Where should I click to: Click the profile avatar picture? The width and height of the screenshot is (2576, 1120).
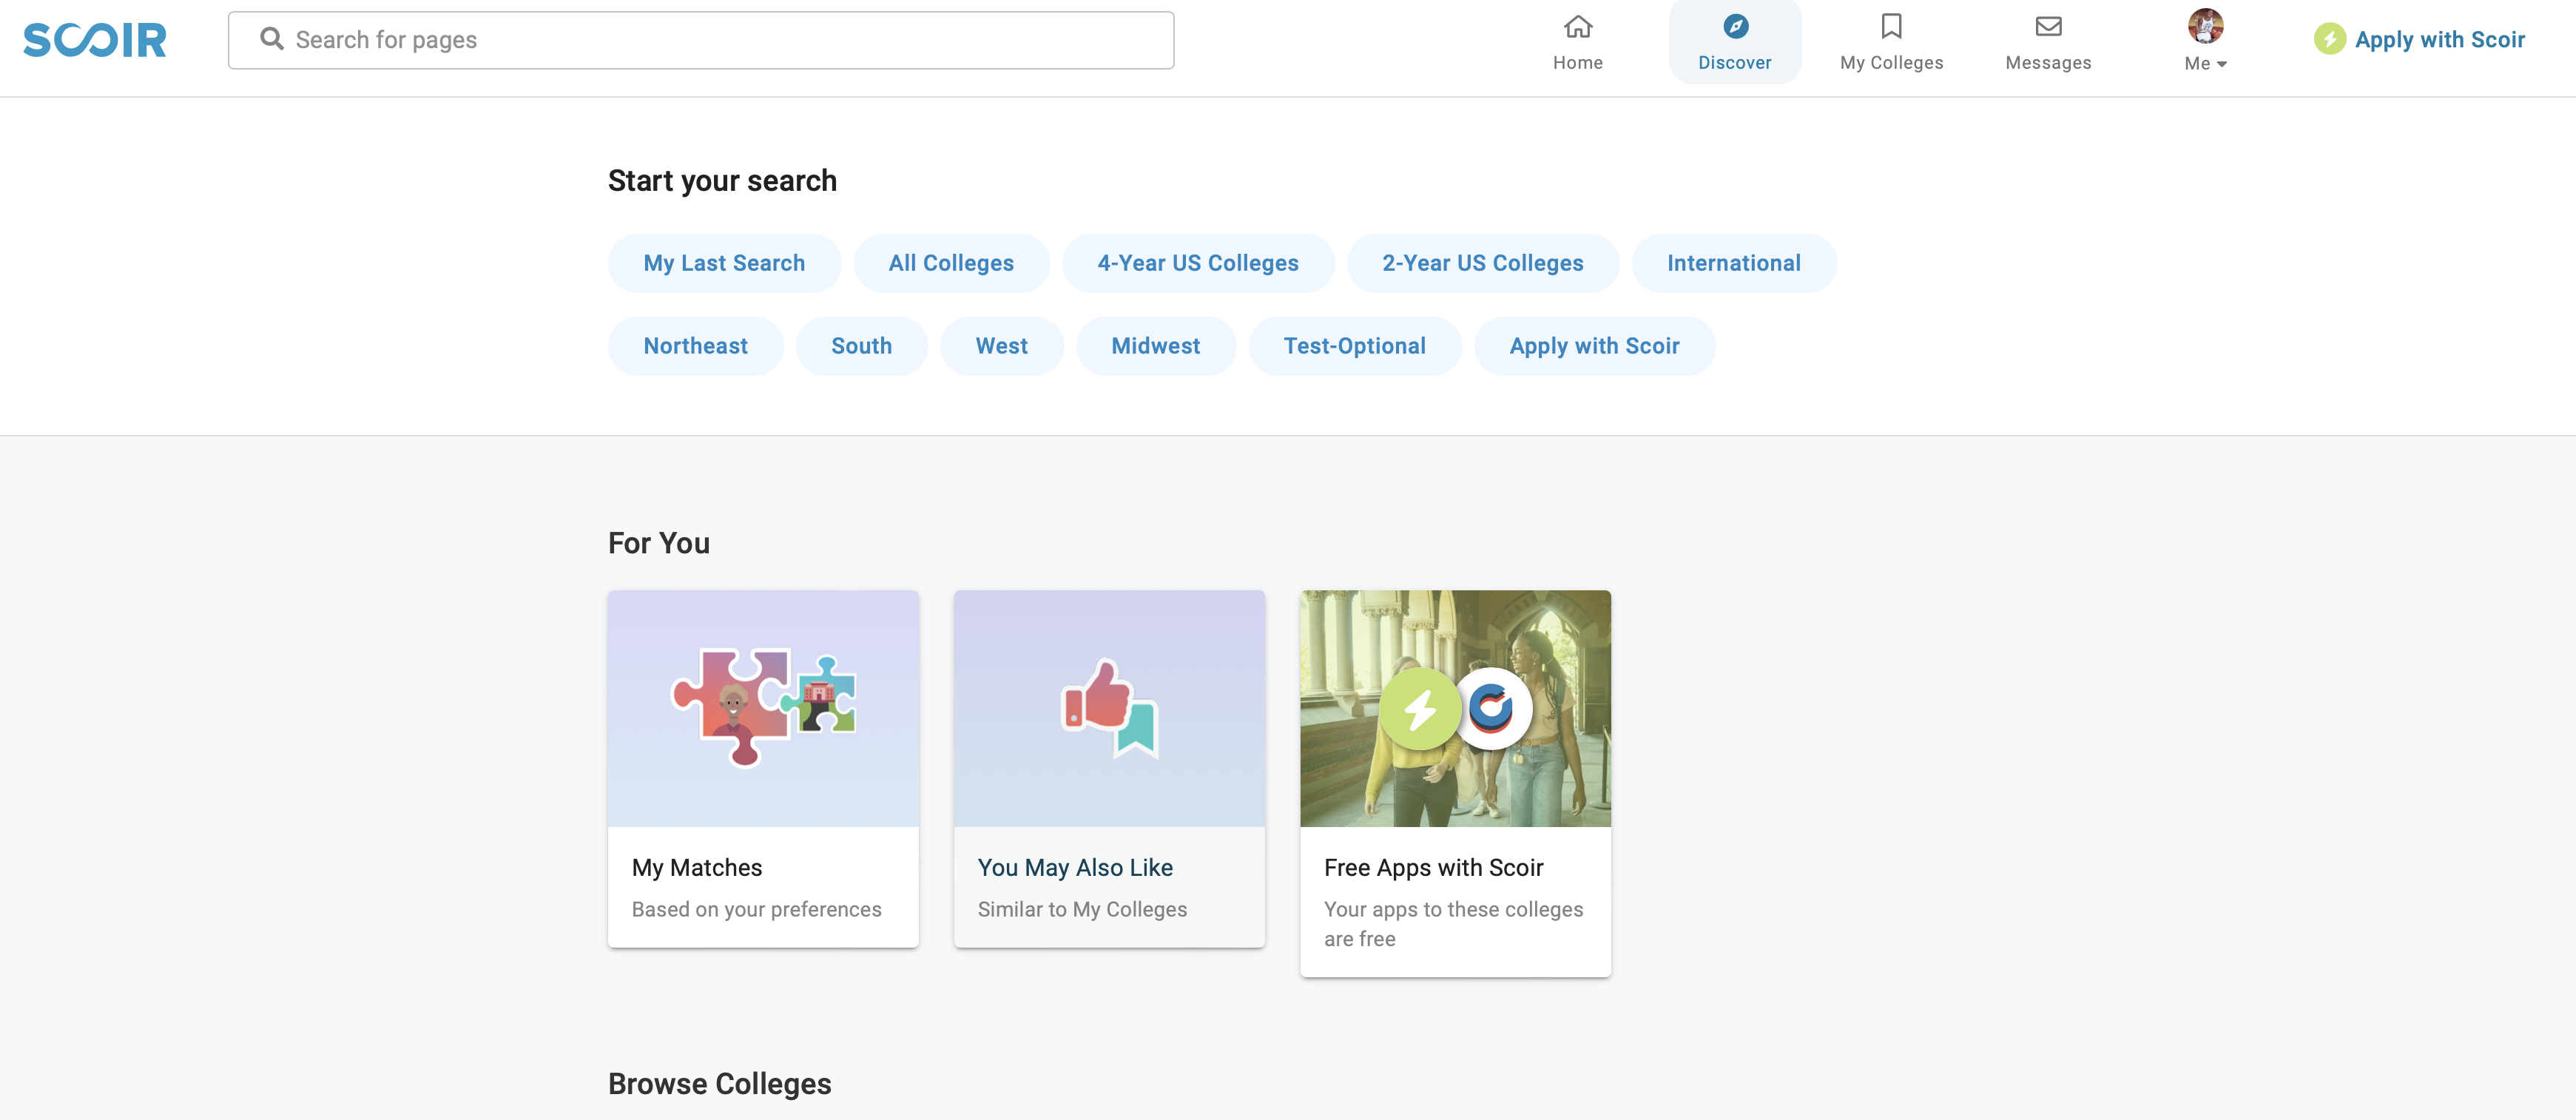2205,26
